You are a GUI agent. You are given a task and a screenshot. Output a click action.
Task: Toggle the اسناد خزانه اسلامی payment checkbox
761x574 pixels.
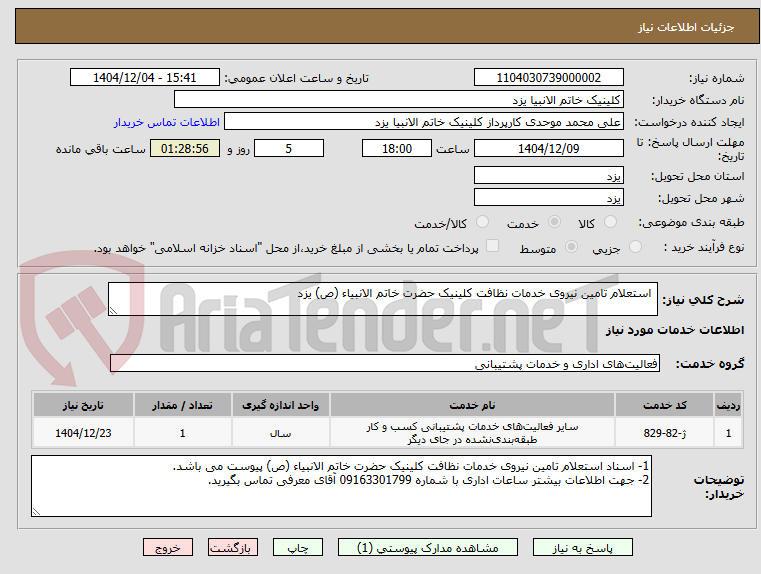493,246
